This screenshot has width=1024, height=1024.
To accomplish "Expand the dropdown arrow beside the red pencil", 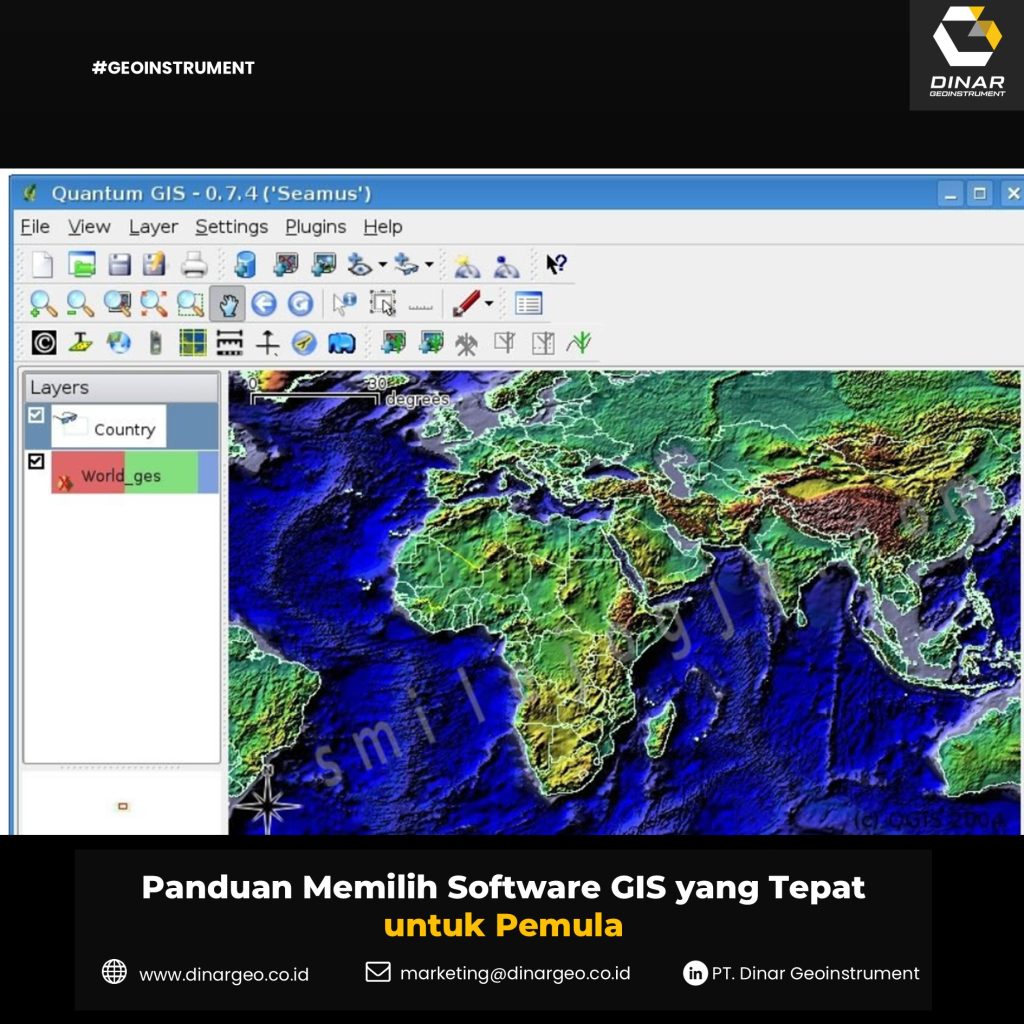I will point(488,303).
